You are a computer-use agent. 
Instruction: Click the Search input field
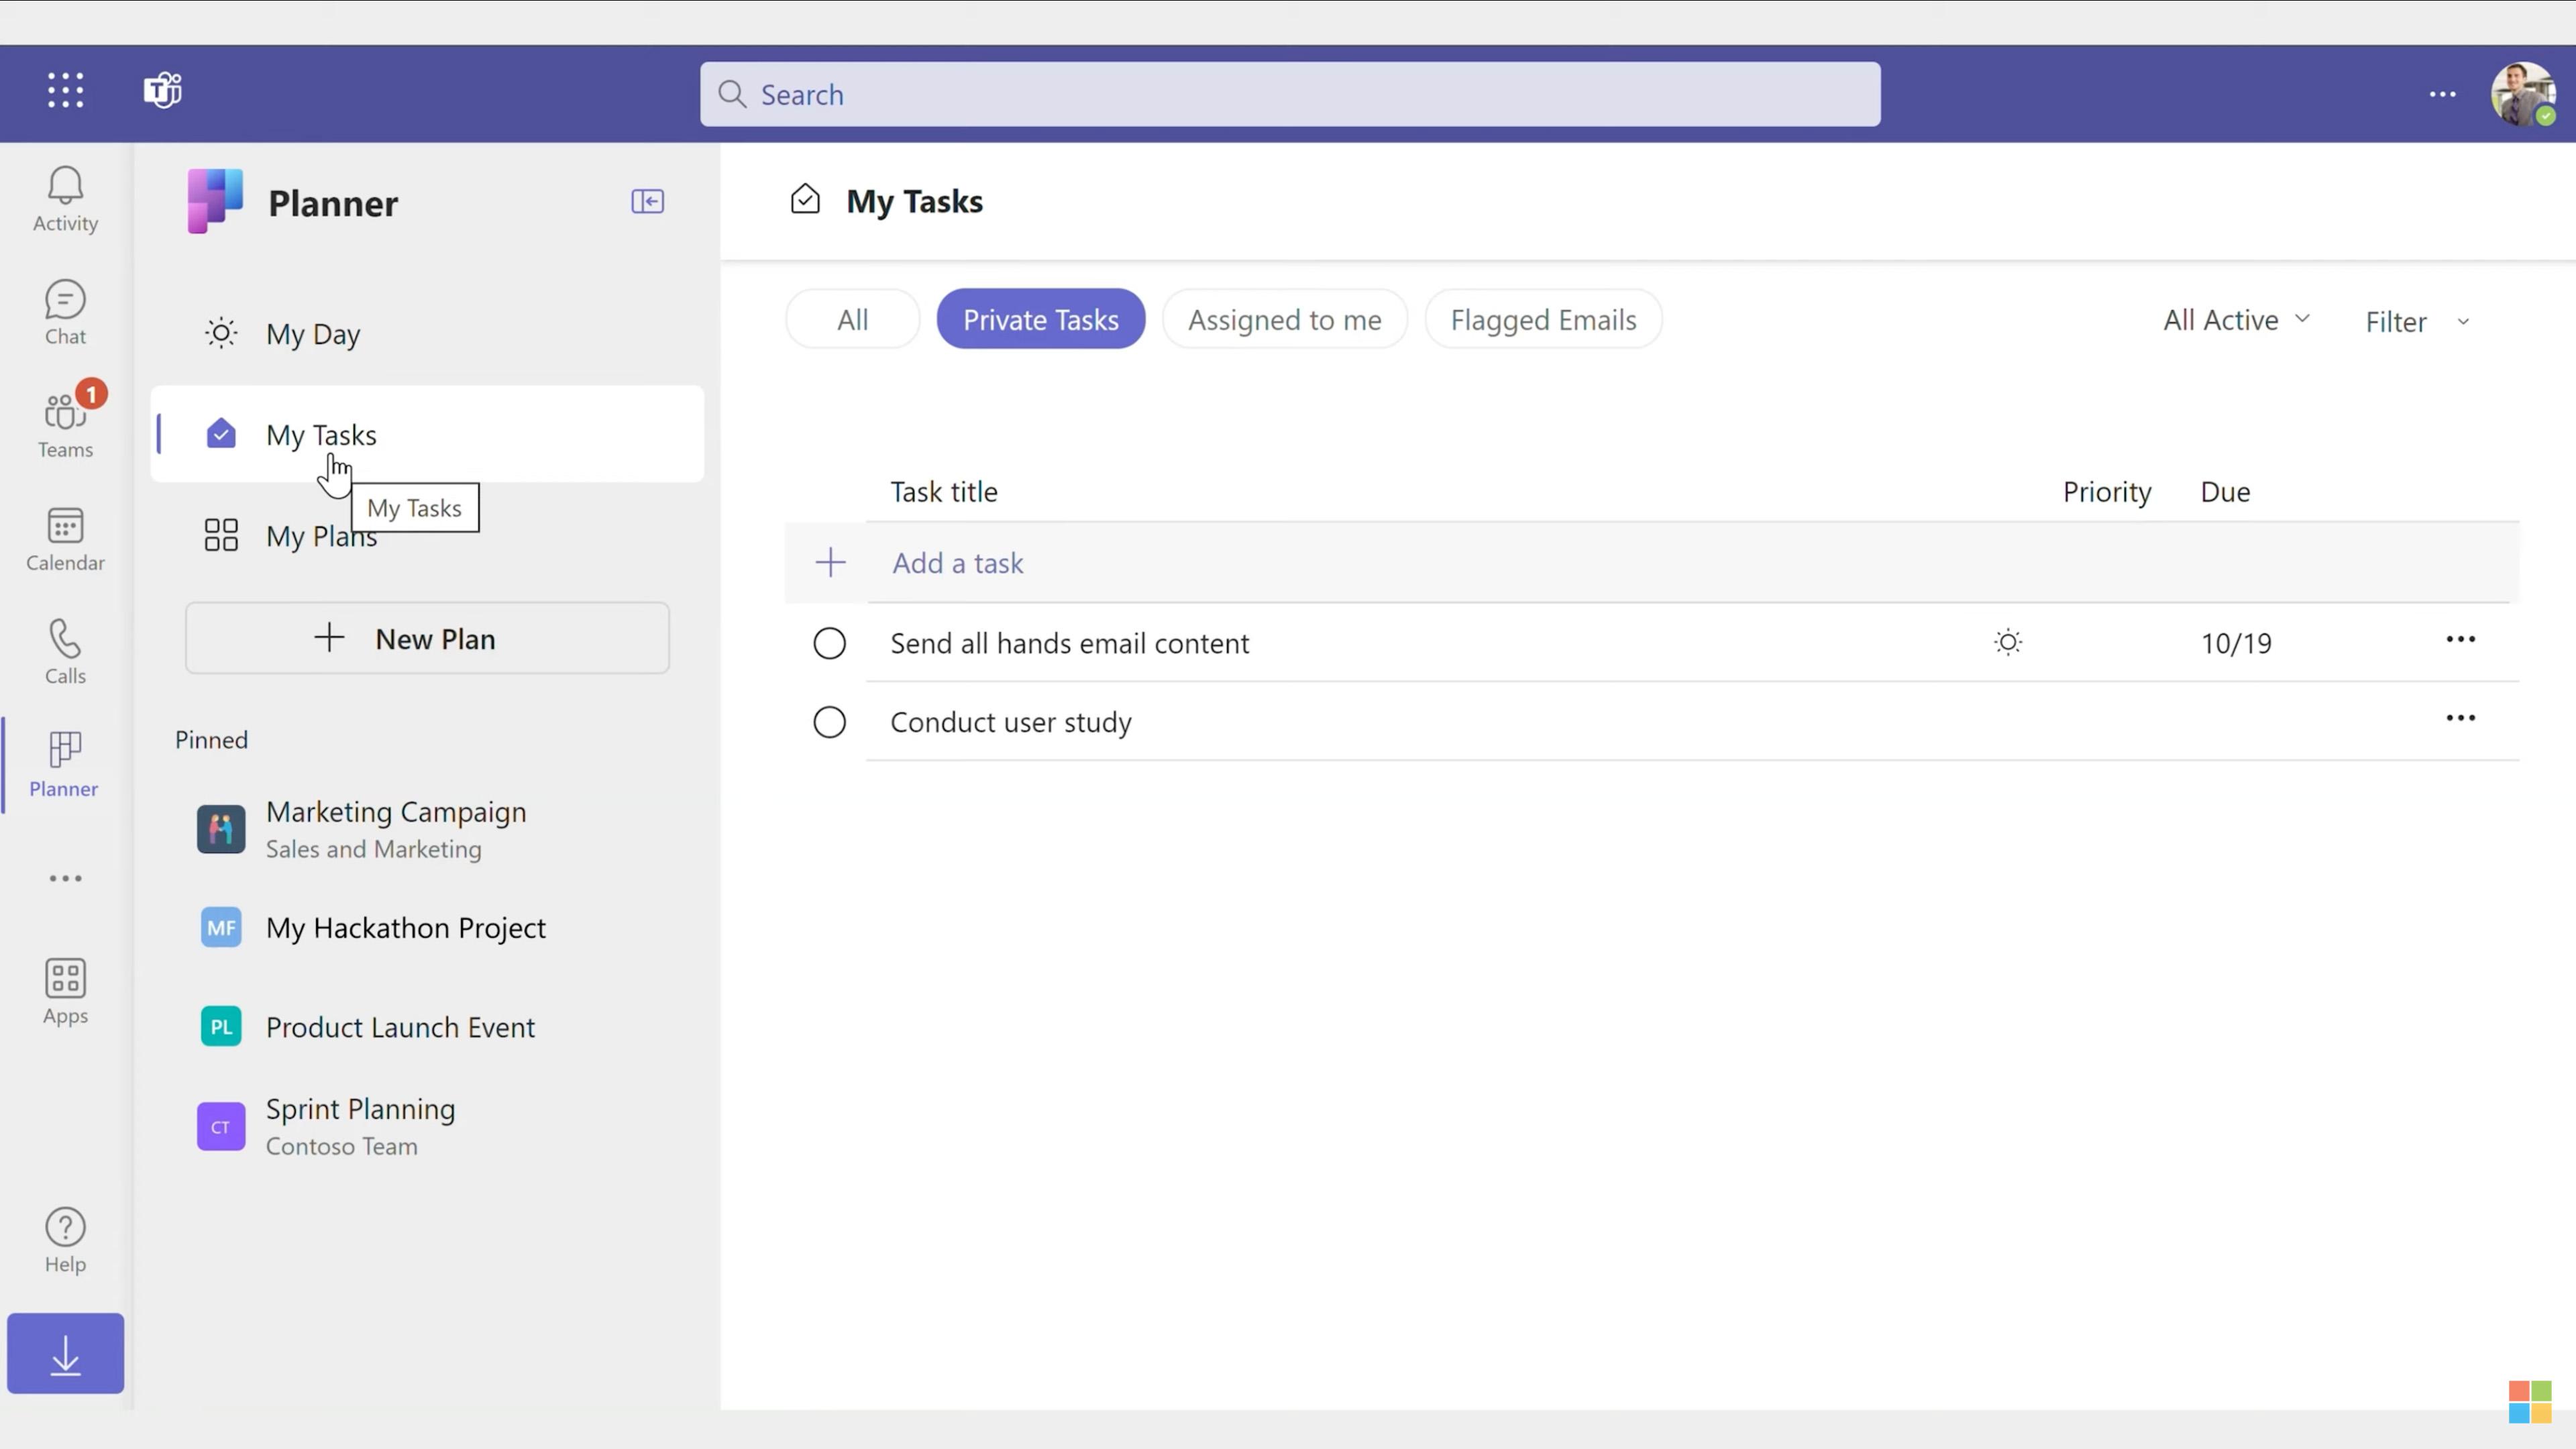click(1290, 95)
